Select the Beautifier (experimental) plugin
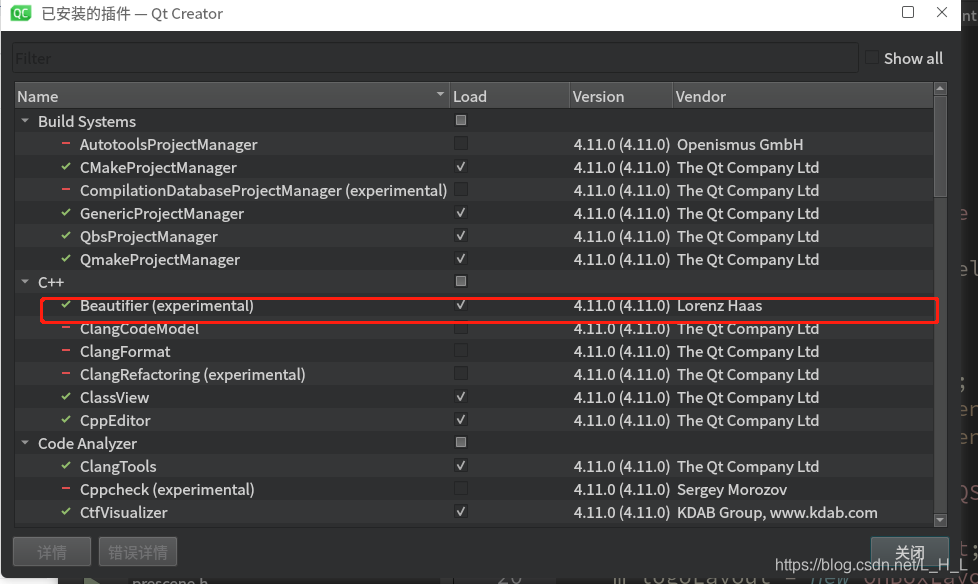978x584 pixels. [474, 306]
